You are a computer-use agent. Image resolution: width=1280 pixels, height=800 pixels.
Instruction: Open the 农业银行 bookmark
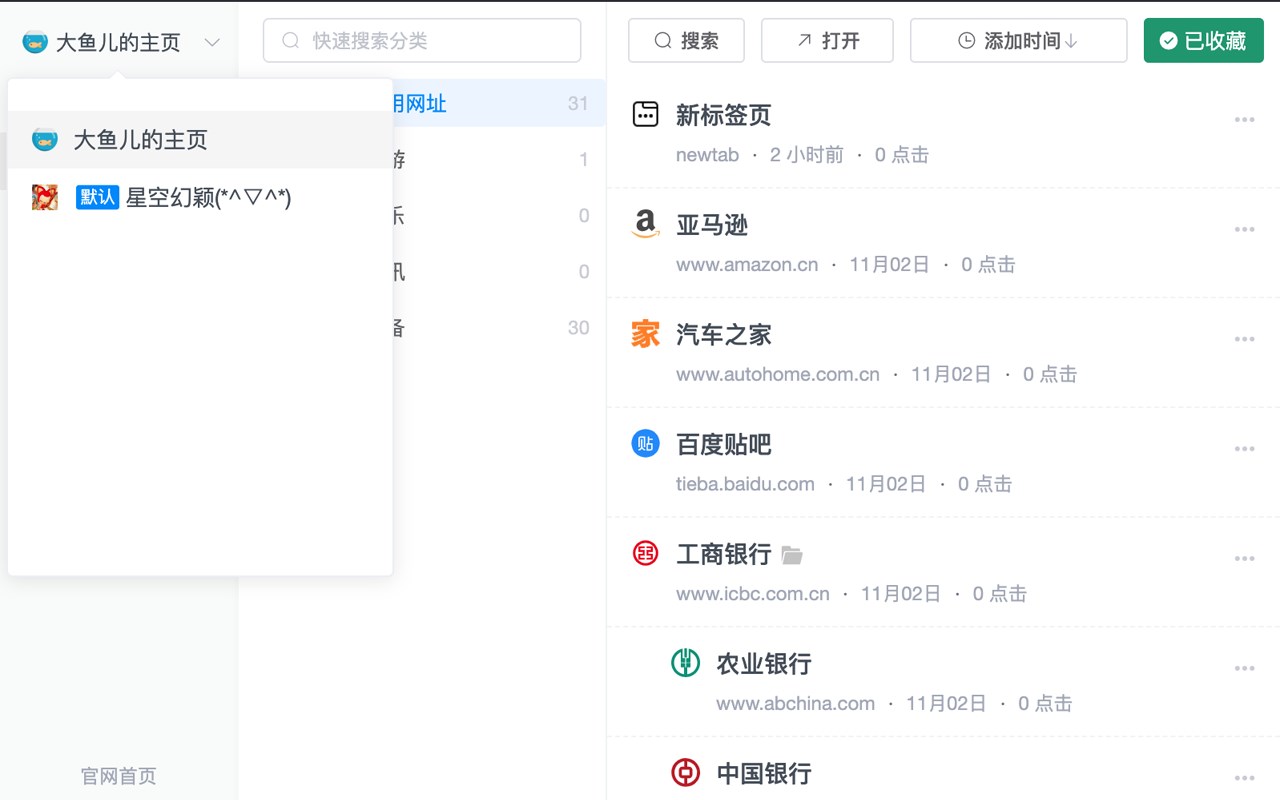click(764, 664)
